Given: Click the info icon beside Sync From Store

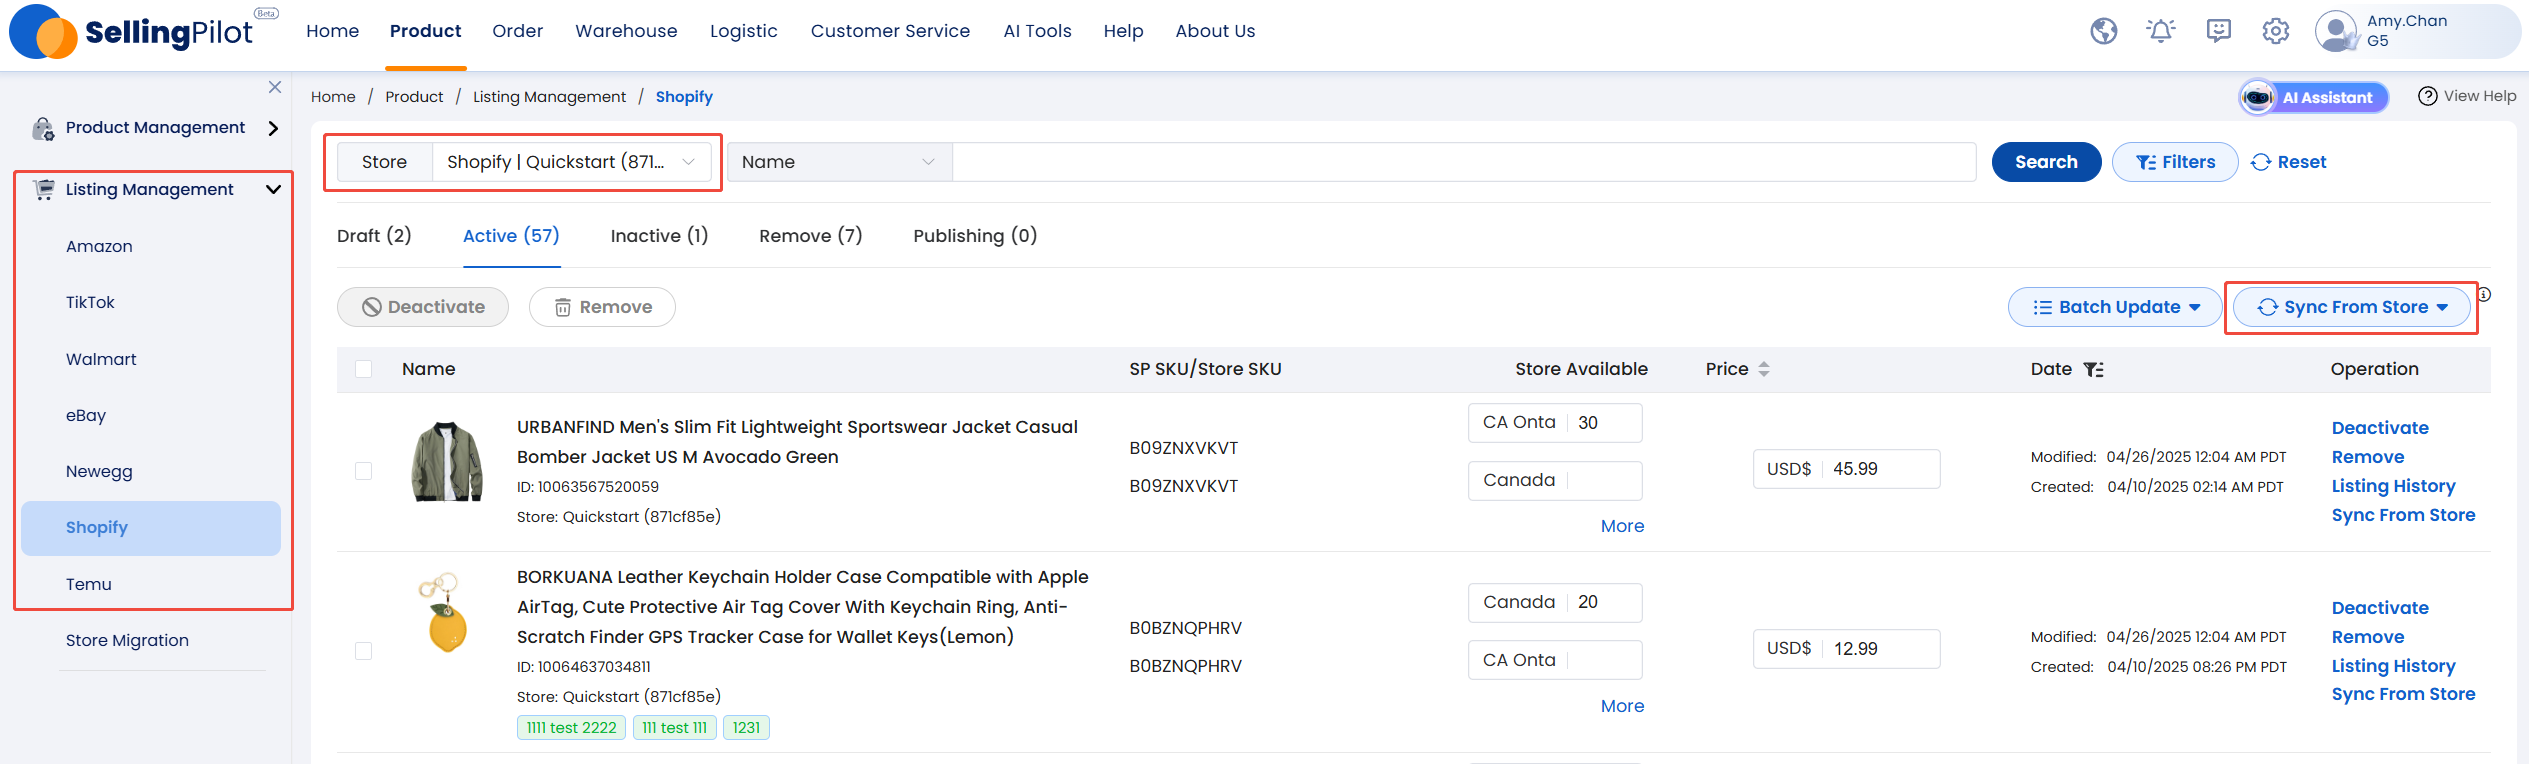Looking at the screenshot, I should coord(2484,294).
